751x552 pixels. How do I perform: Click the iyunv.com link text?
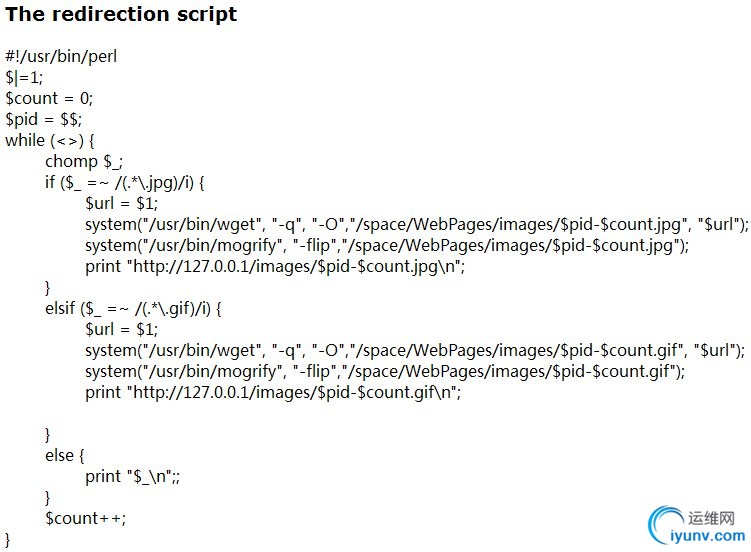[707, 536]
